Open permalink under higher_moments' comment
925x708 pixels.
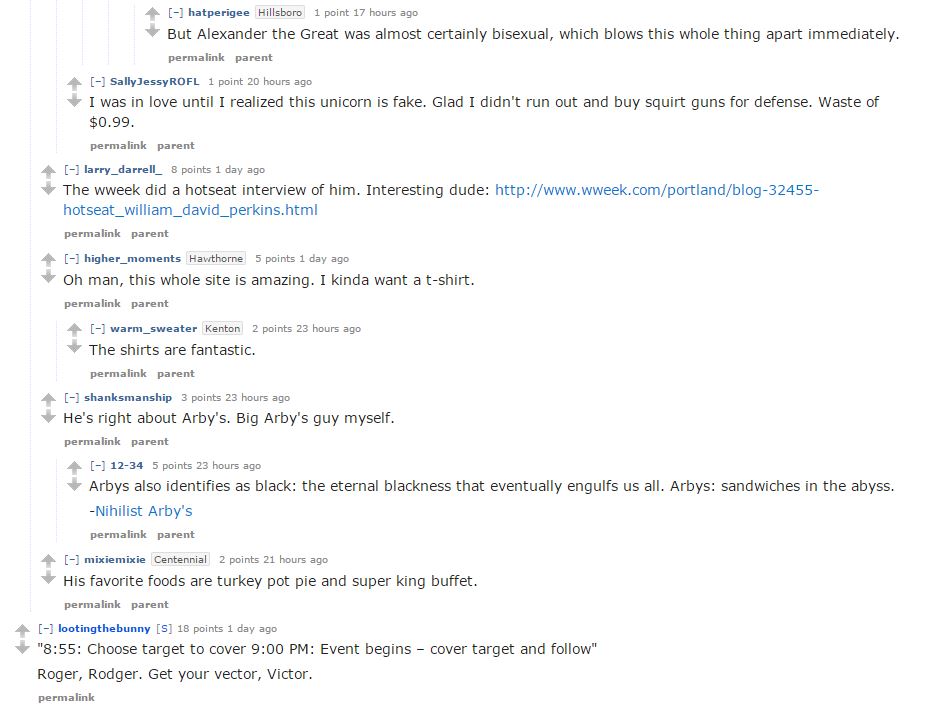point(92,304)
